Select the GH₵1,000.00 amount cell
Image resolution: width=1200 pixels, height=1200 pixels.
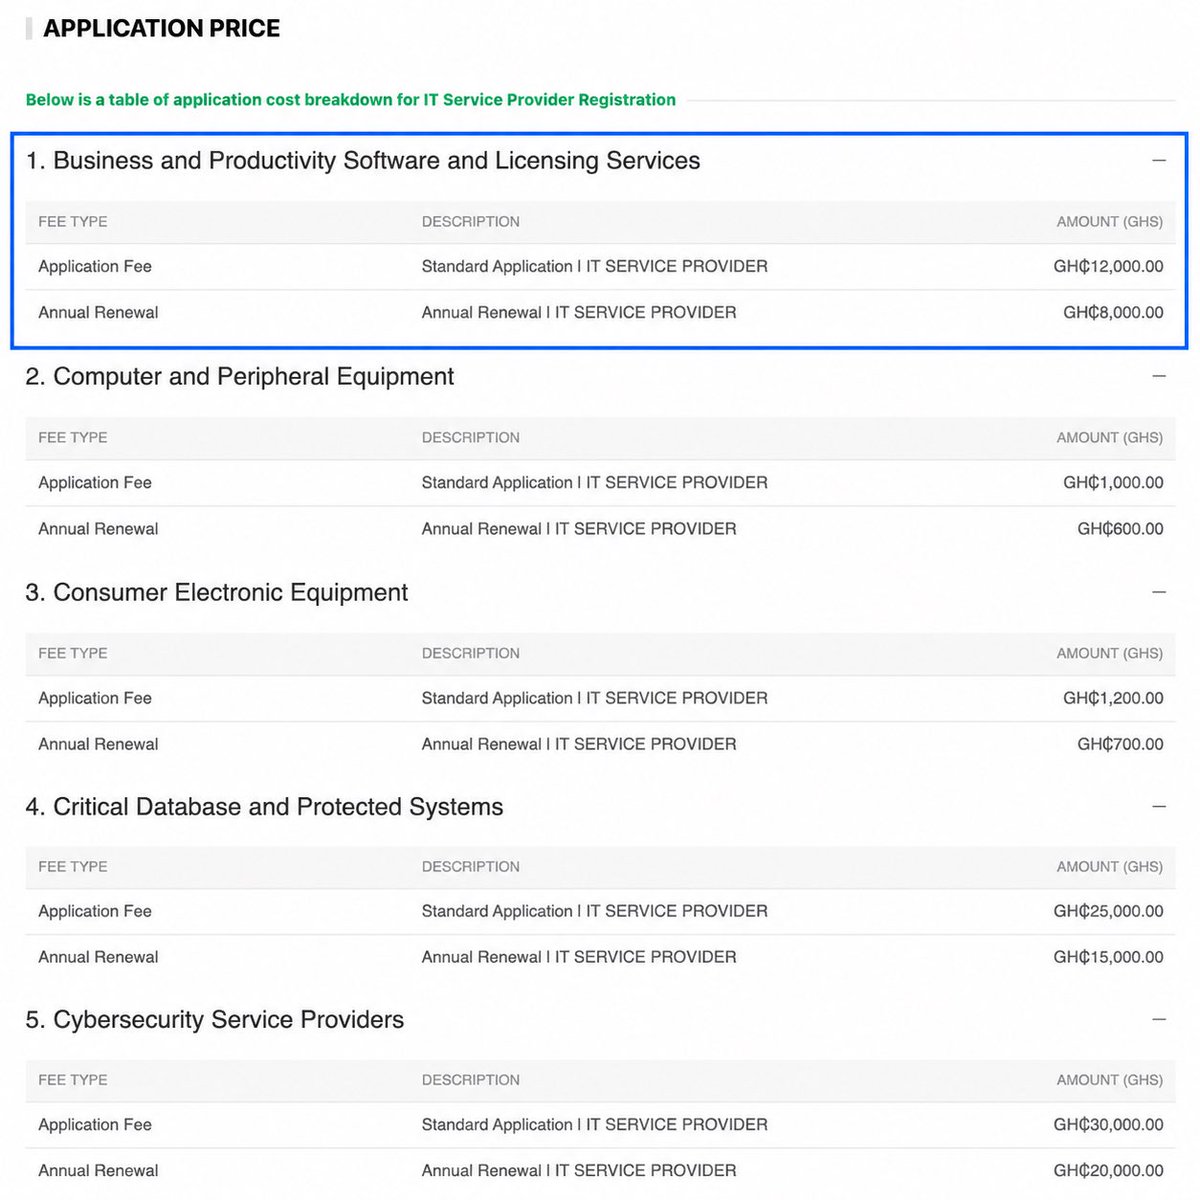pyautogui.click(x=1113, y=483)
